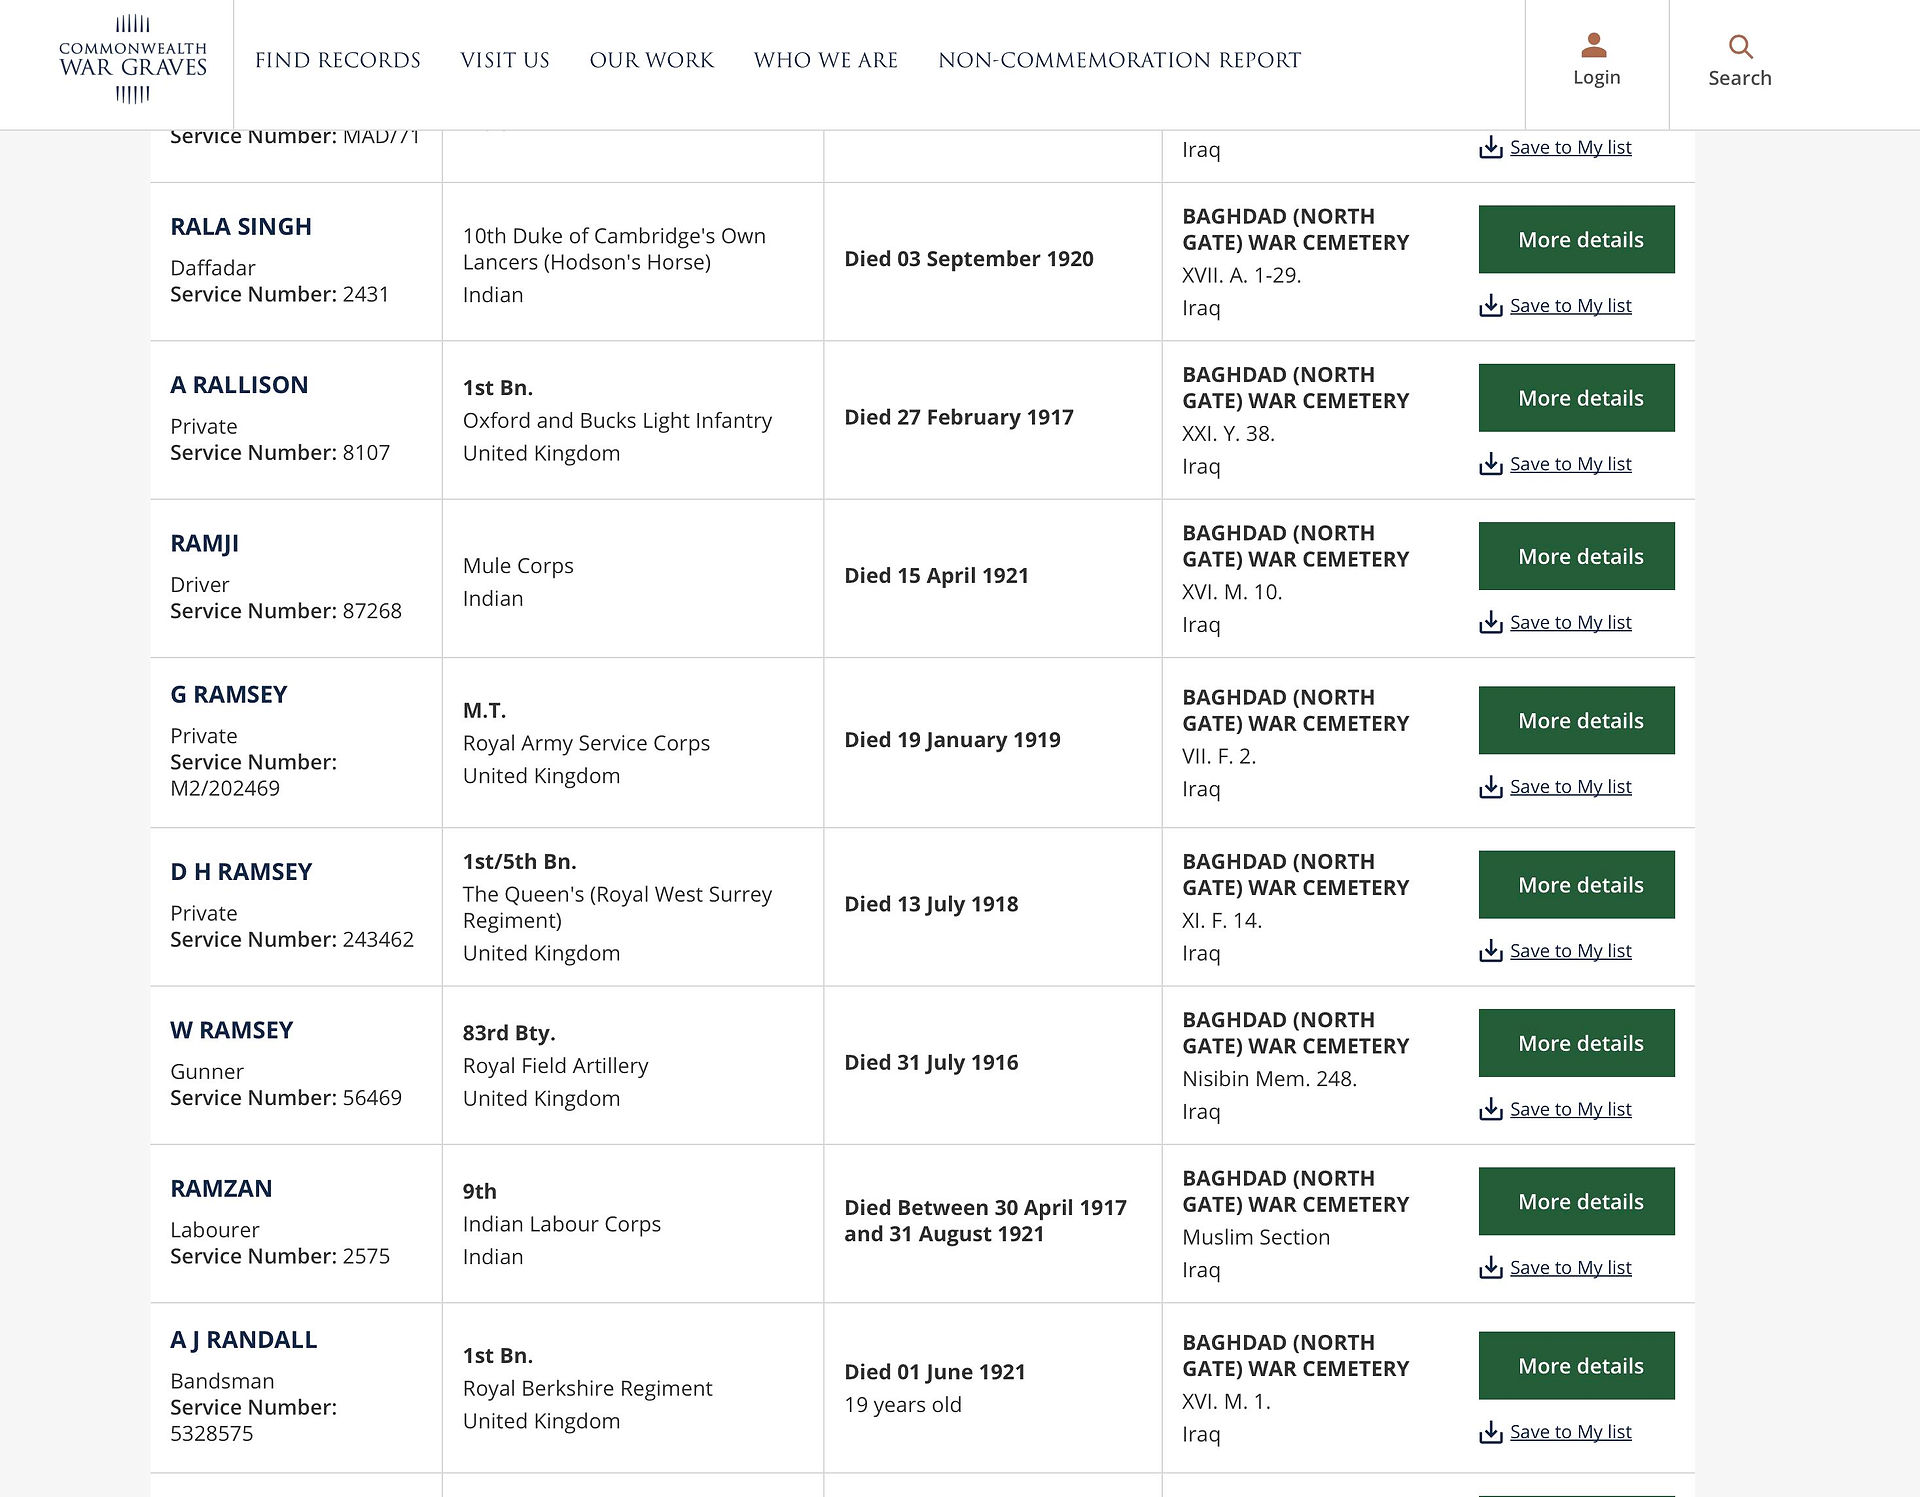The image size is (1920, 1497).
Task: Select text 'Muslim Section'
Action: click(x=1256, y=1238)
